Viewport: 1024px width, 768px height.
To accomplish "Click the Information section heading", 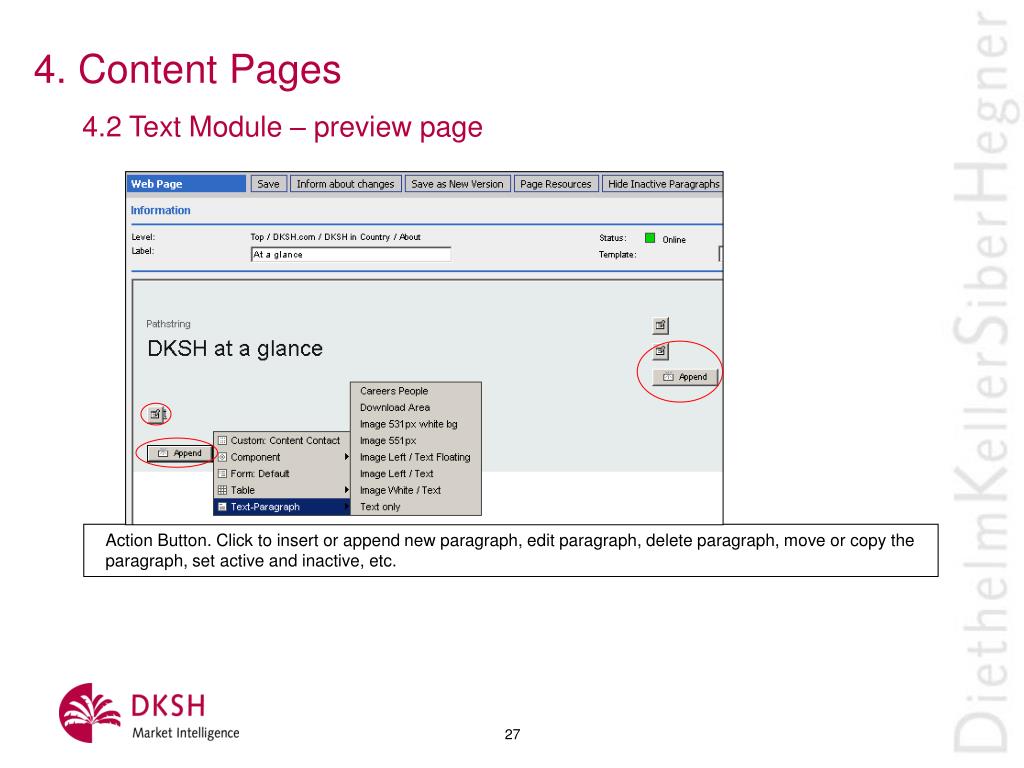I will [x=161, y=210].
